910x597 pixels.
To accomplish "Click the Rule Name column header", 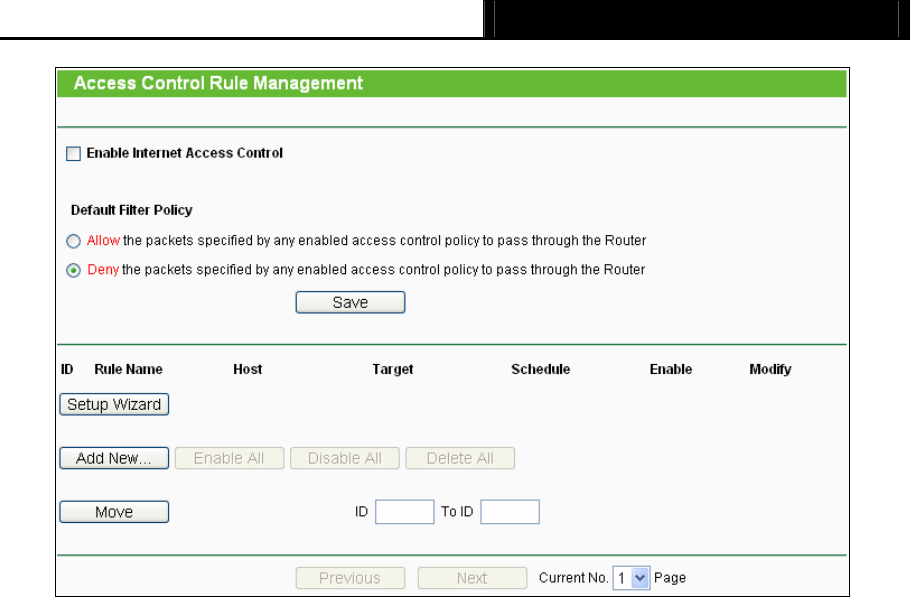I will [x=128, y=370].
